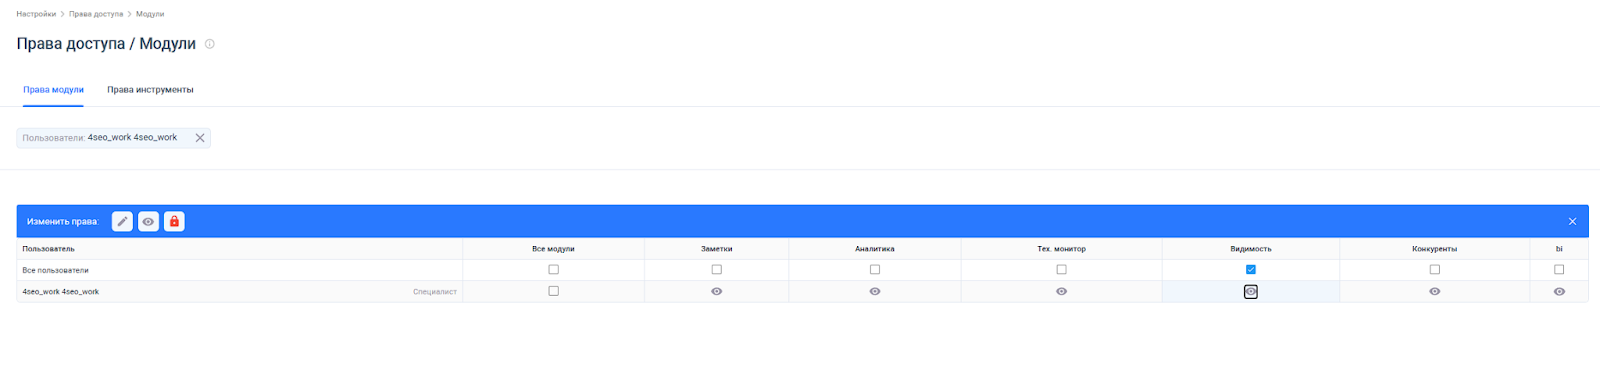Click the pencil edit rights icon
This screenshot has width=1600, height=385.
[122, 221]
